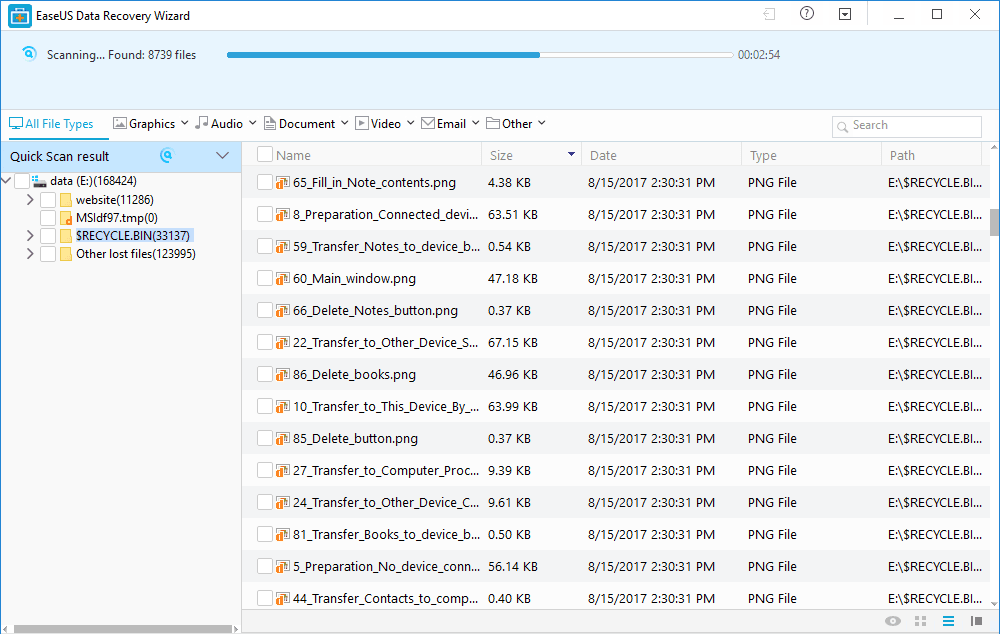The width and height of the screenshot is (1000, 634).
Task: Click the EaseUS app logo icon
Action: tap(20, 16)
